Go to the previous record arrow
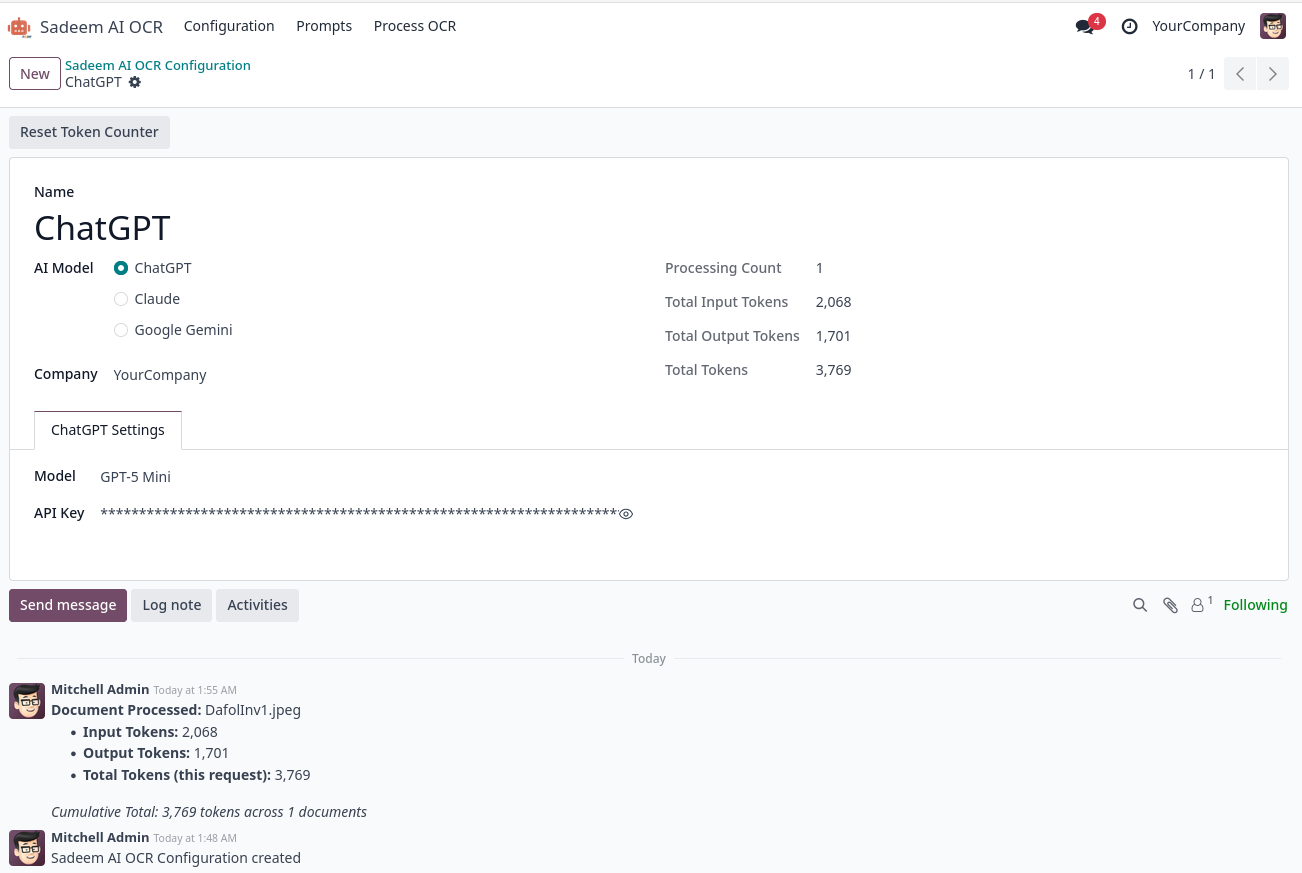This screenshot has height=873, width=1302. (1240, 74)
